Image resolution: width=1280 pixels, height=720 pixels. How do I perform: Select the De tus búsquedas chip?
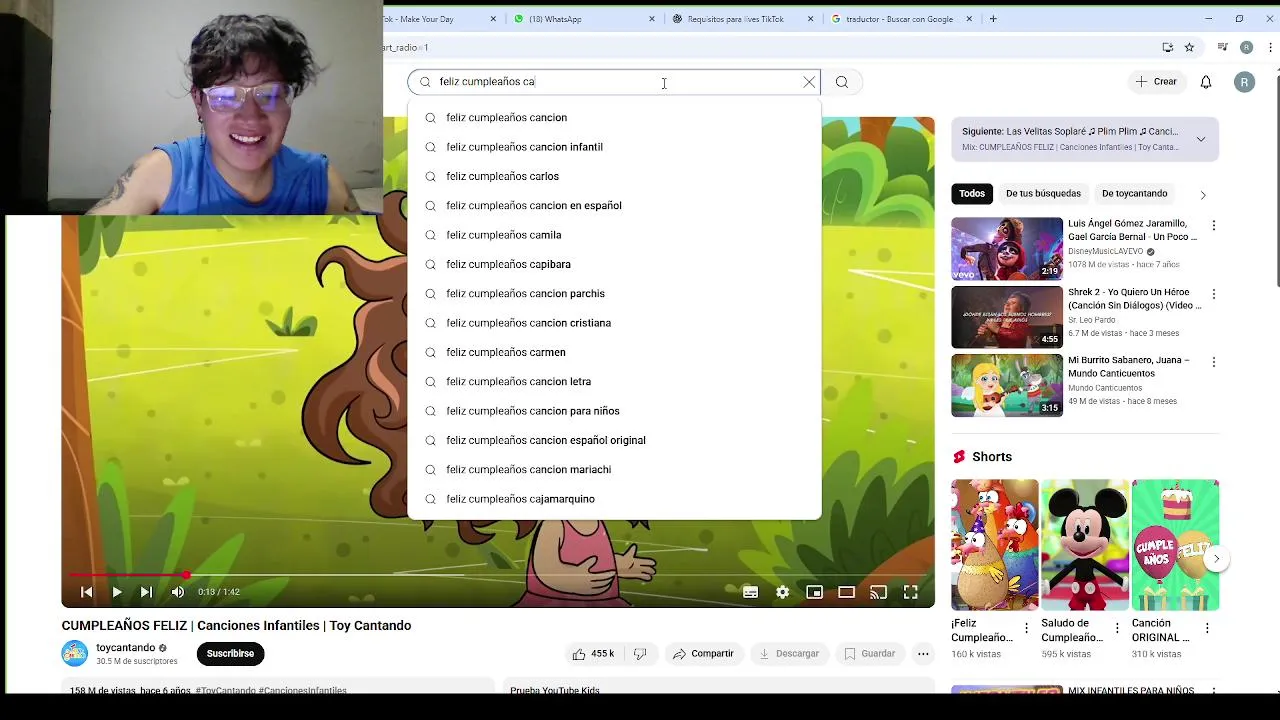point(1043,193)
